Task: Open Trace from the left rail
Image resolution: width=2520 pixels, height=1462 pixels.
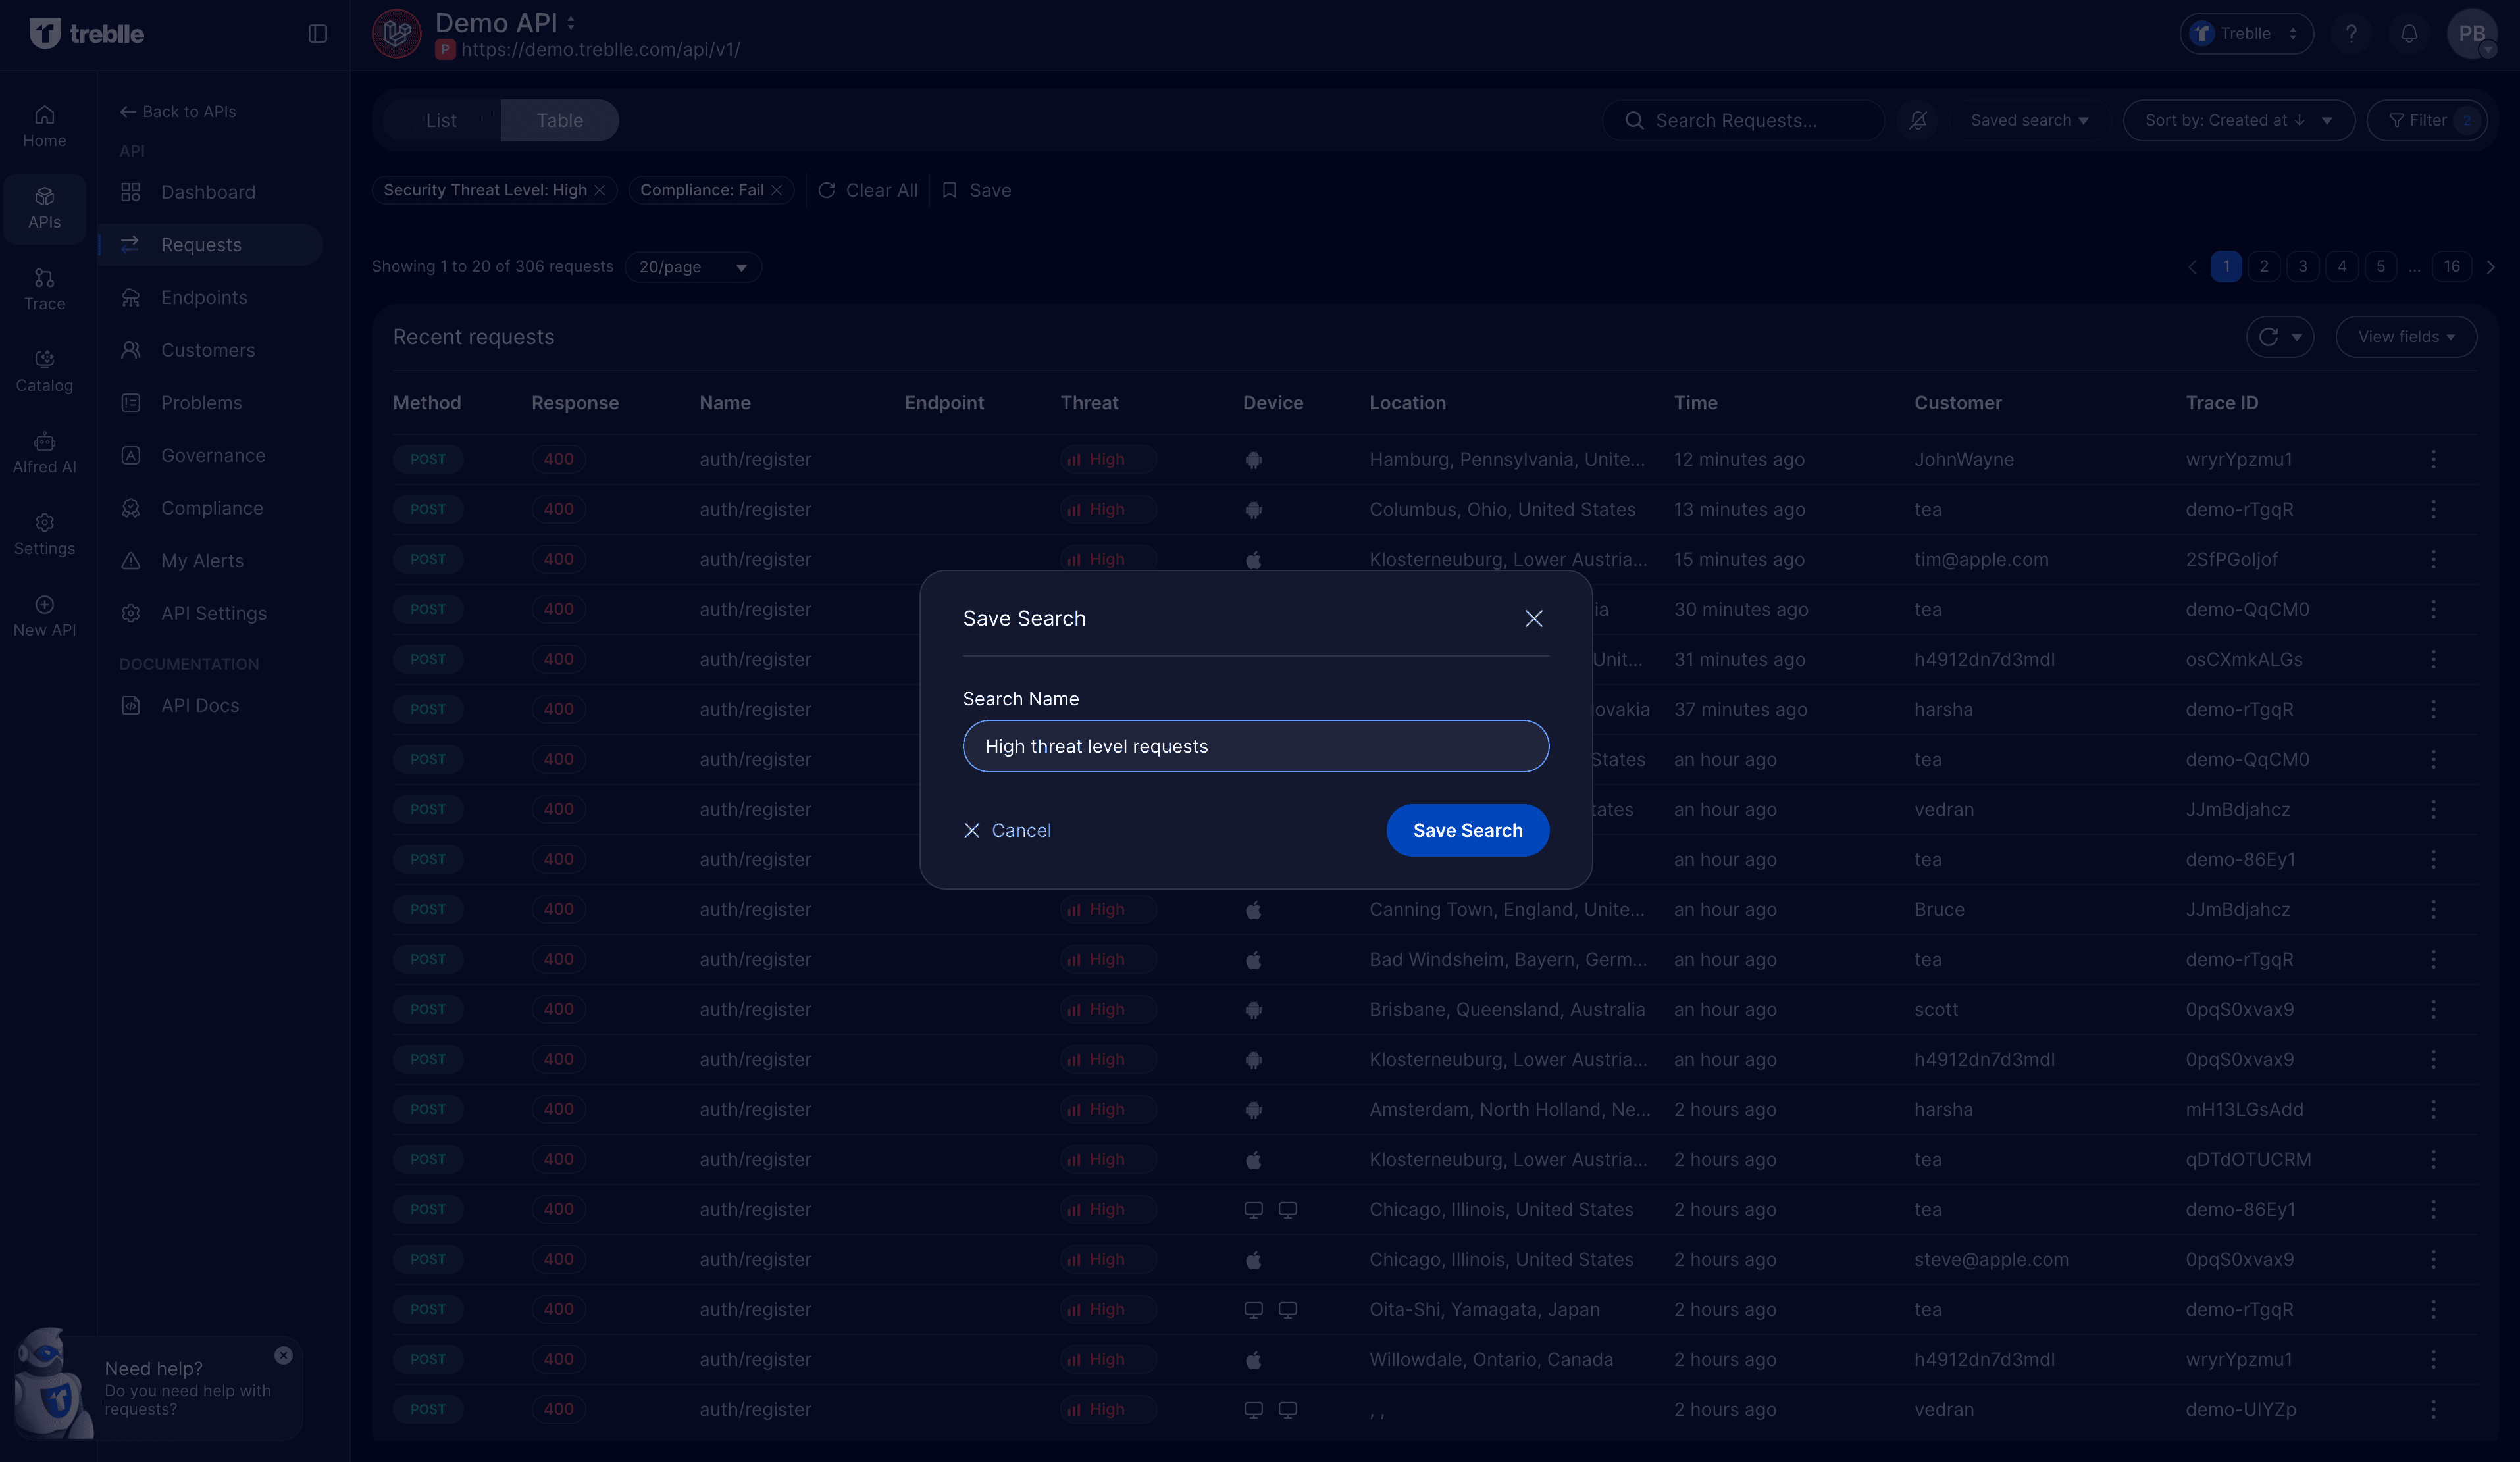Action: 44,289
